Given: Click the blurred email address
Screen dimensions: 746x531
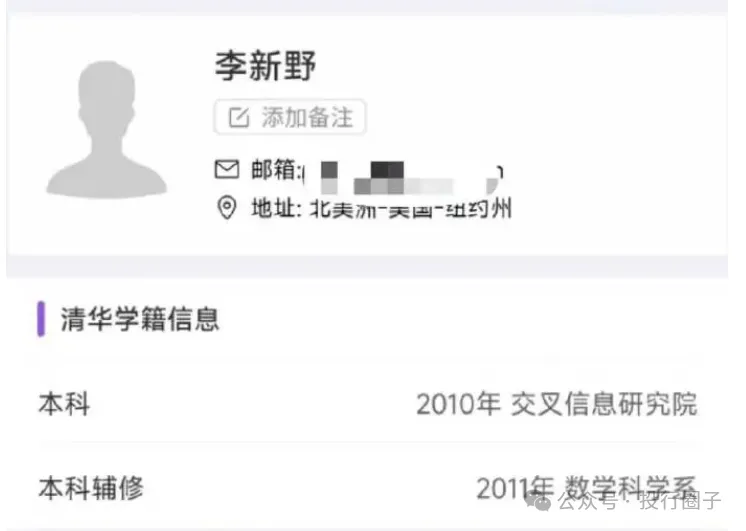Looking at the screenshot, I should click(x=403, y=178).
